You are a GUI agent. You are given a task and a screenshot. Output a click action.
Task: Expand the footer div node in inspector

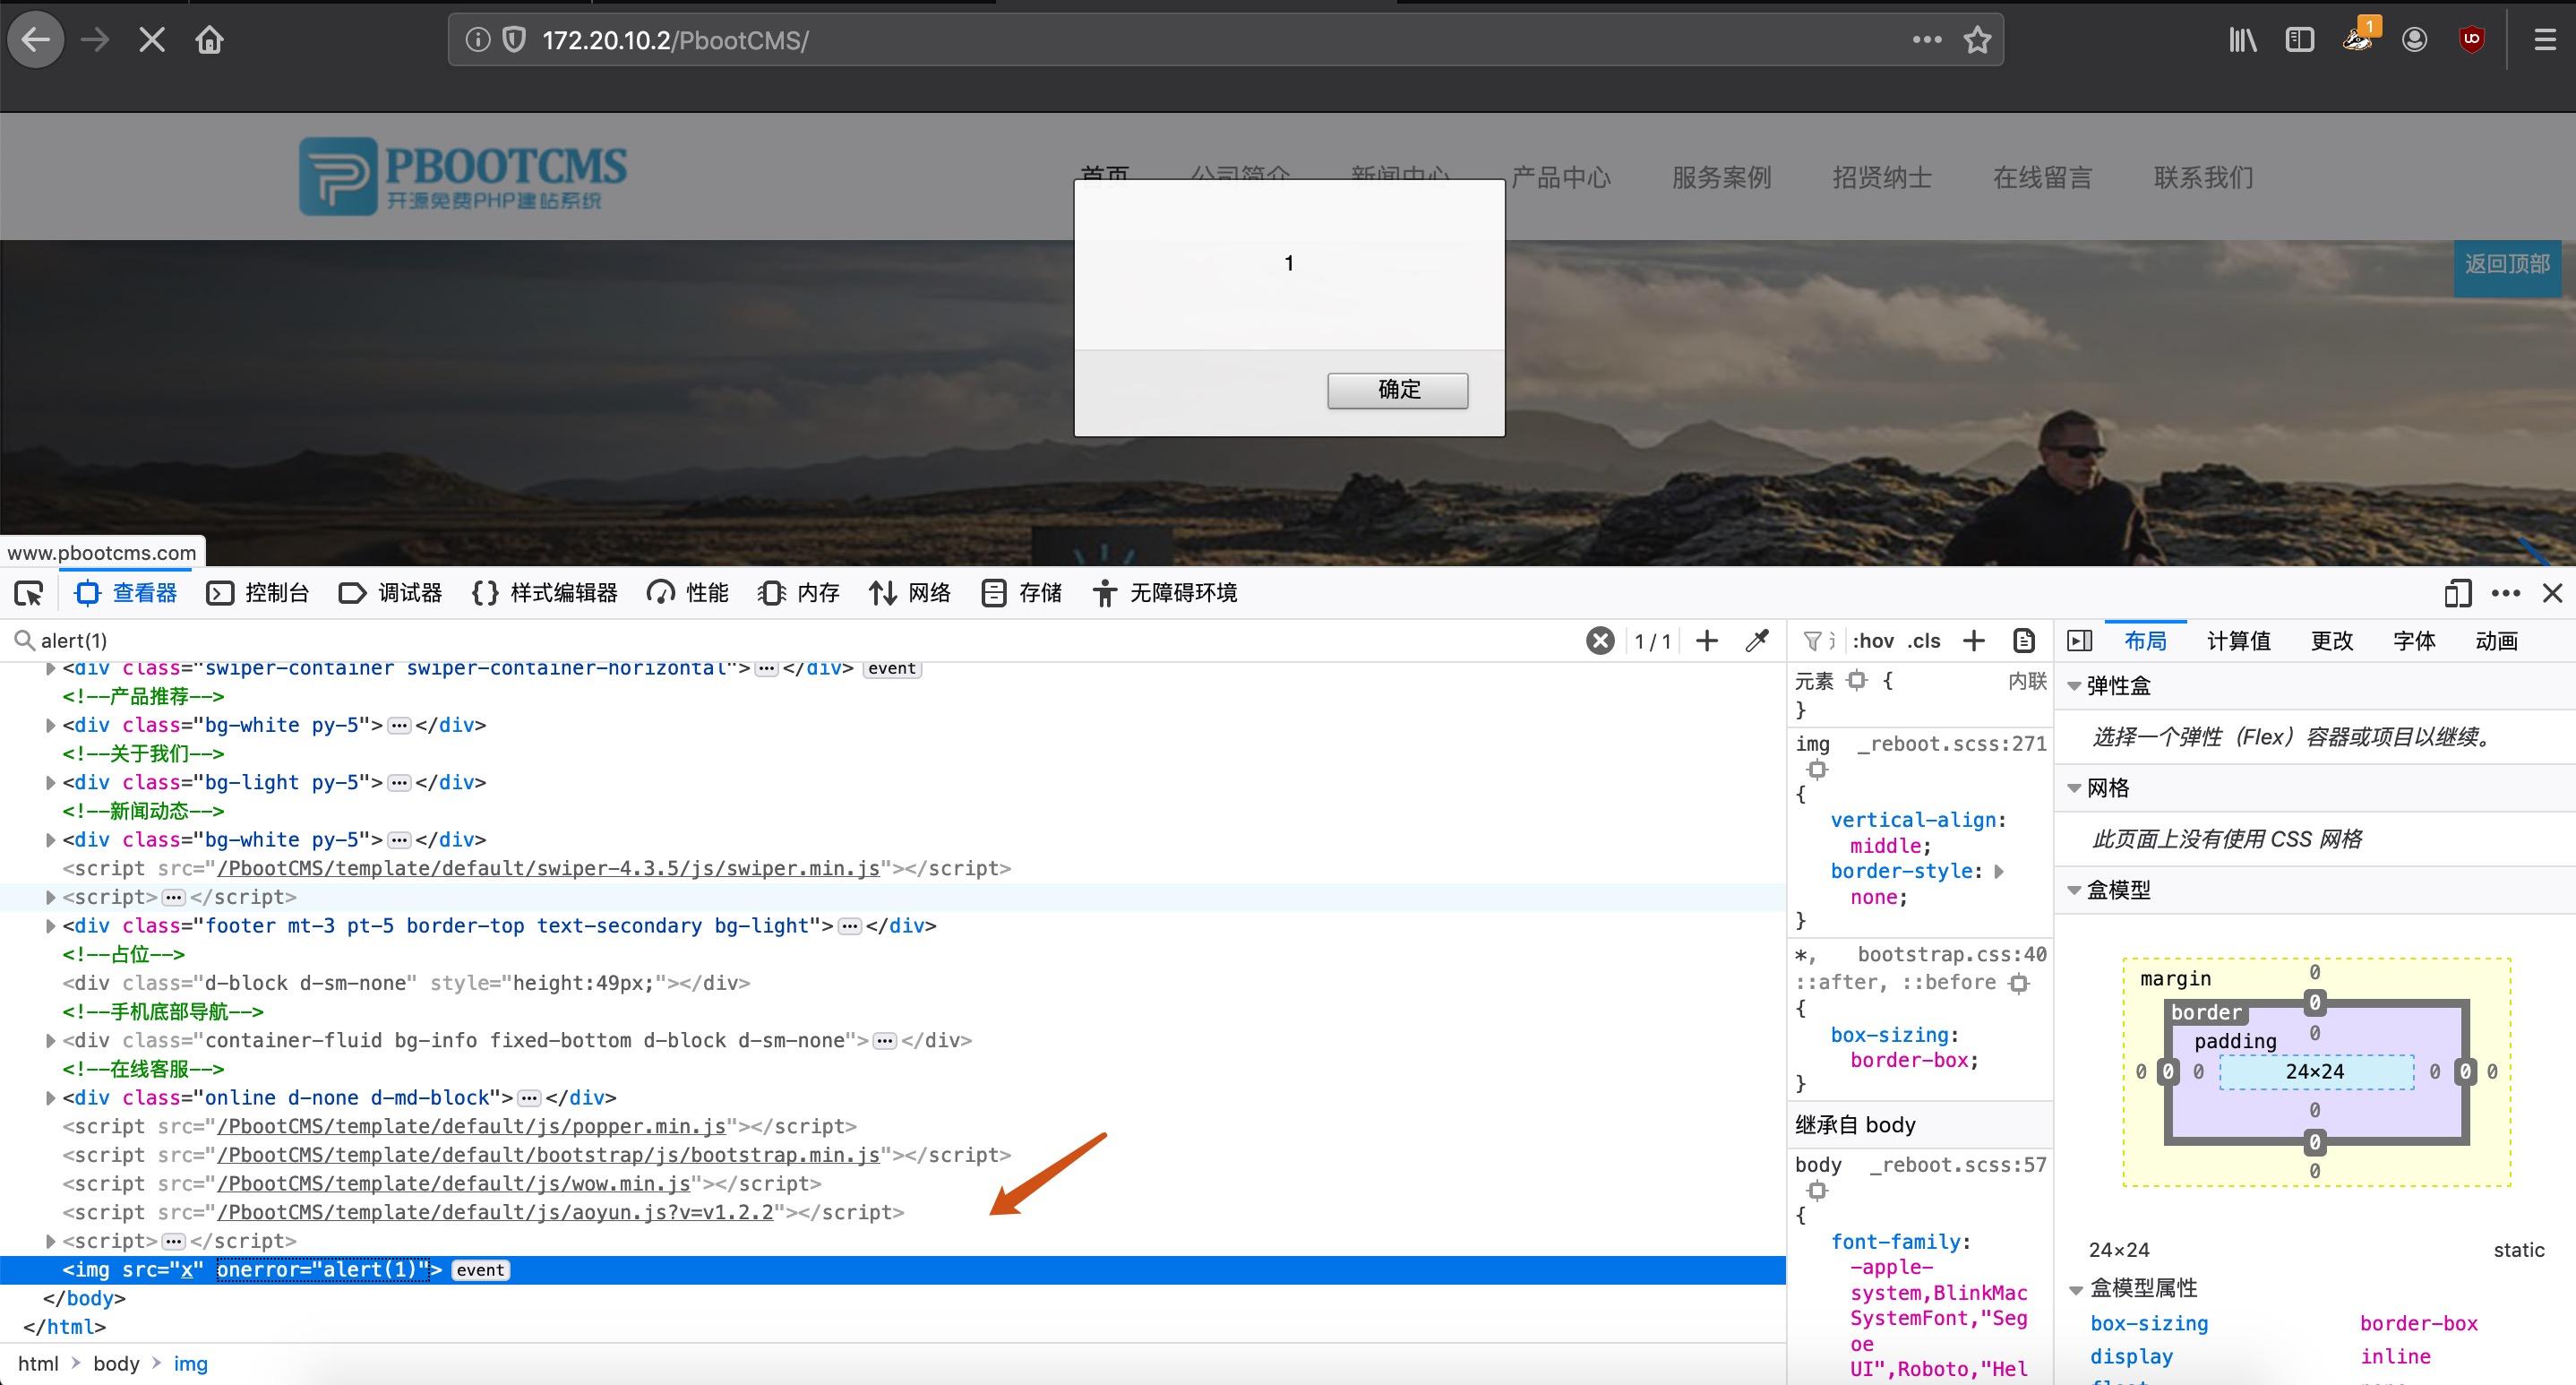(x=50, y=925)
